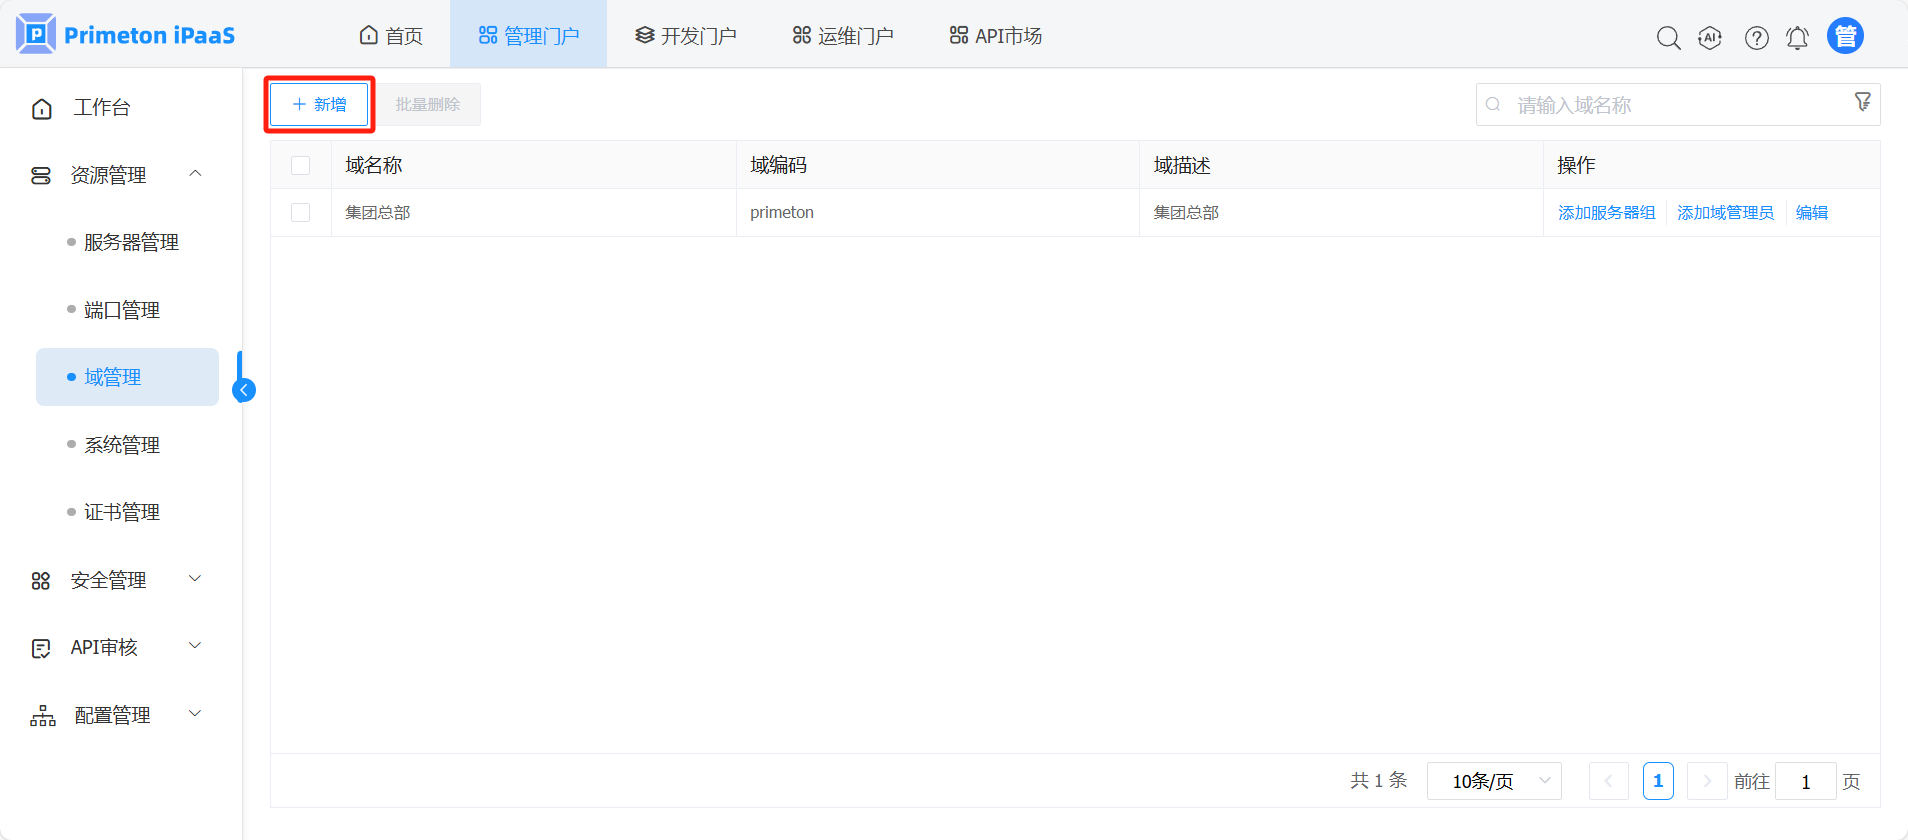Image resolution: width=1908 pixels, height=840 pixels.
Task: Toggle the select-all checkbox in table header
Action: pyautogui.click(x=301, y=165)
